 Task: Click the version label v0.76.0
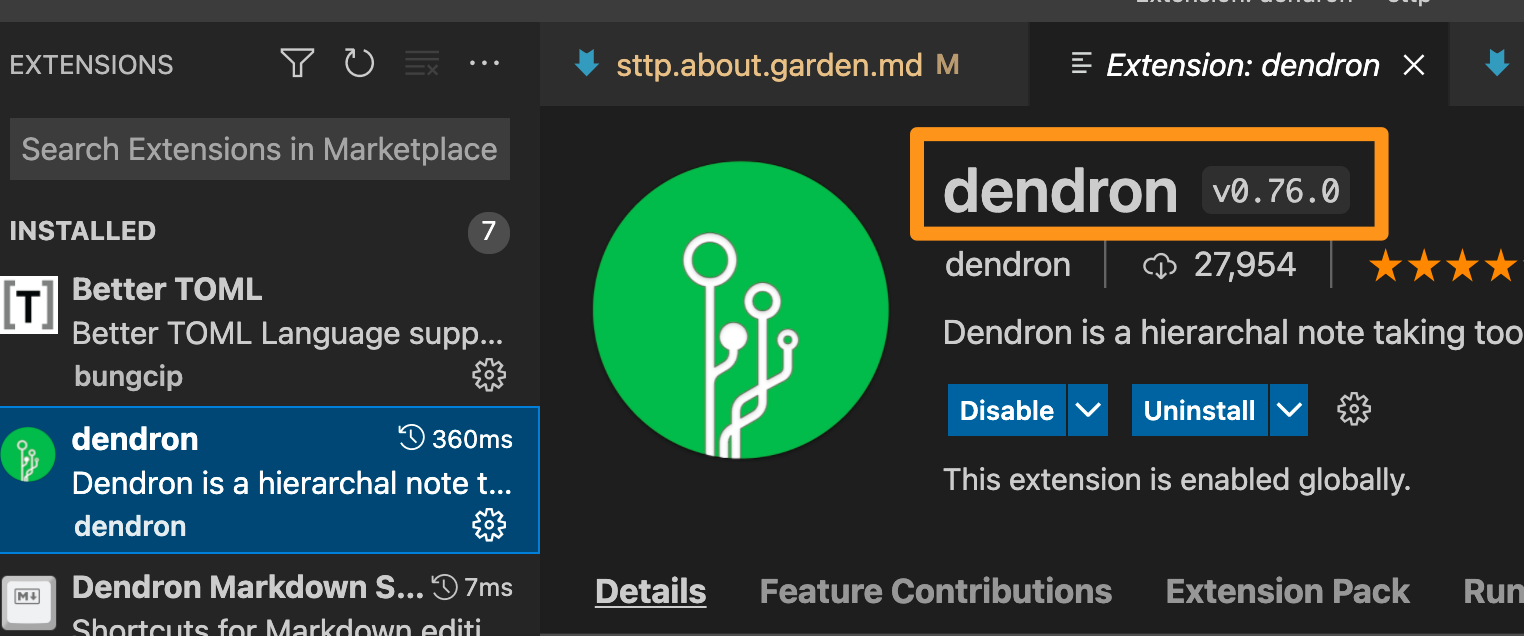click(1276, 191)
